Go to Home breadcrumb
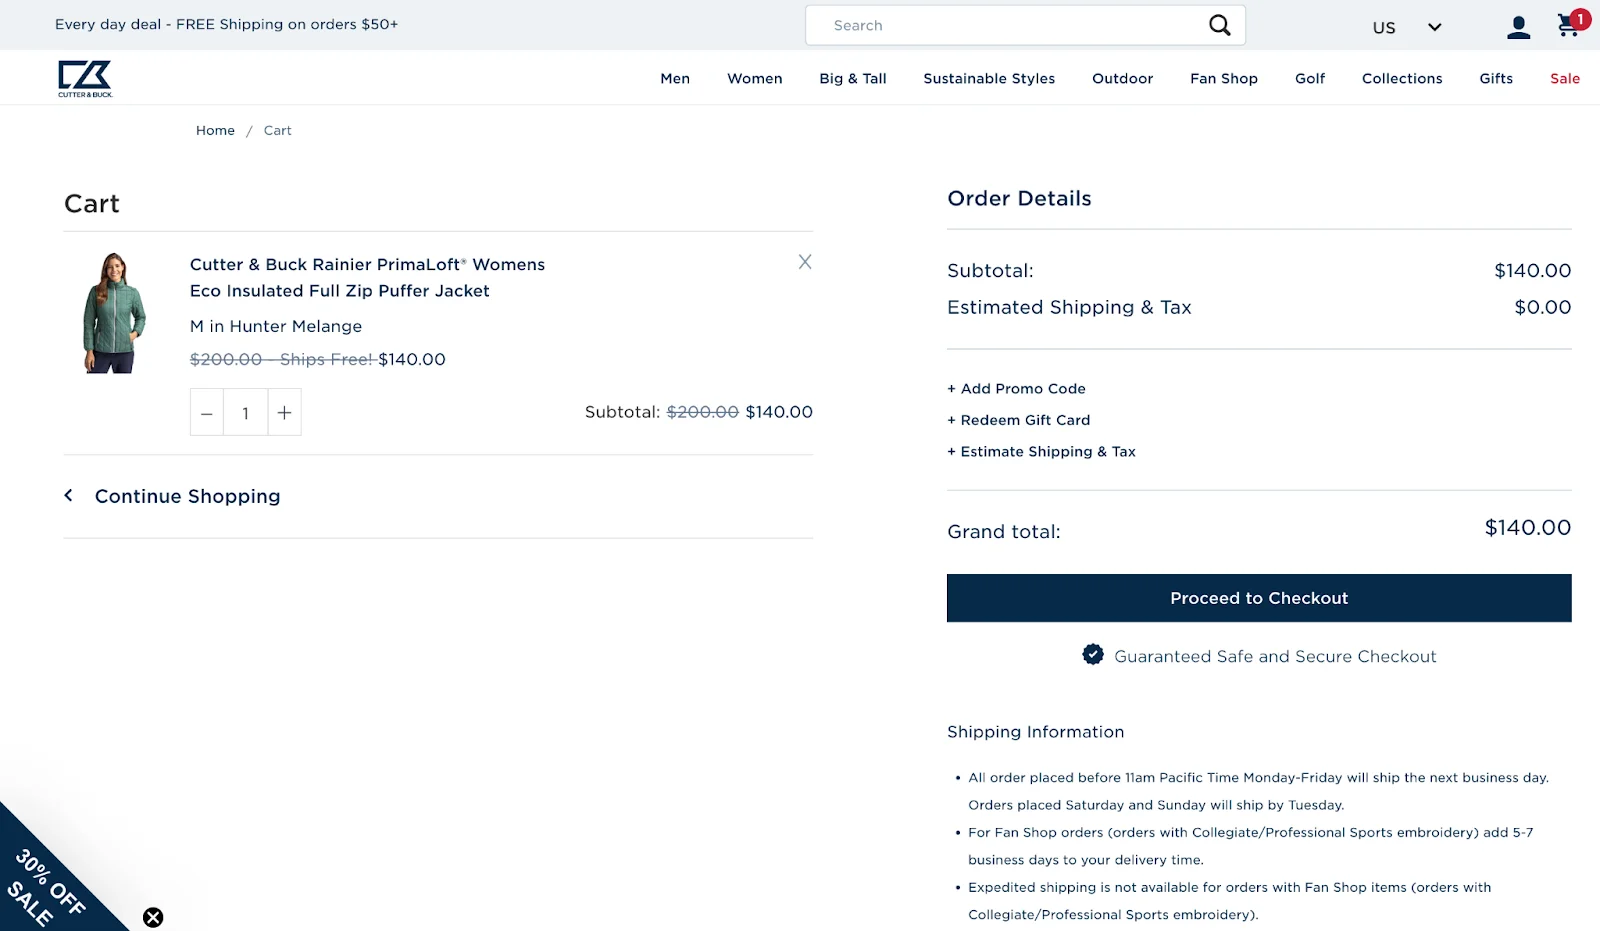The height and width of the screenshot is (931, 1600). 215,130
